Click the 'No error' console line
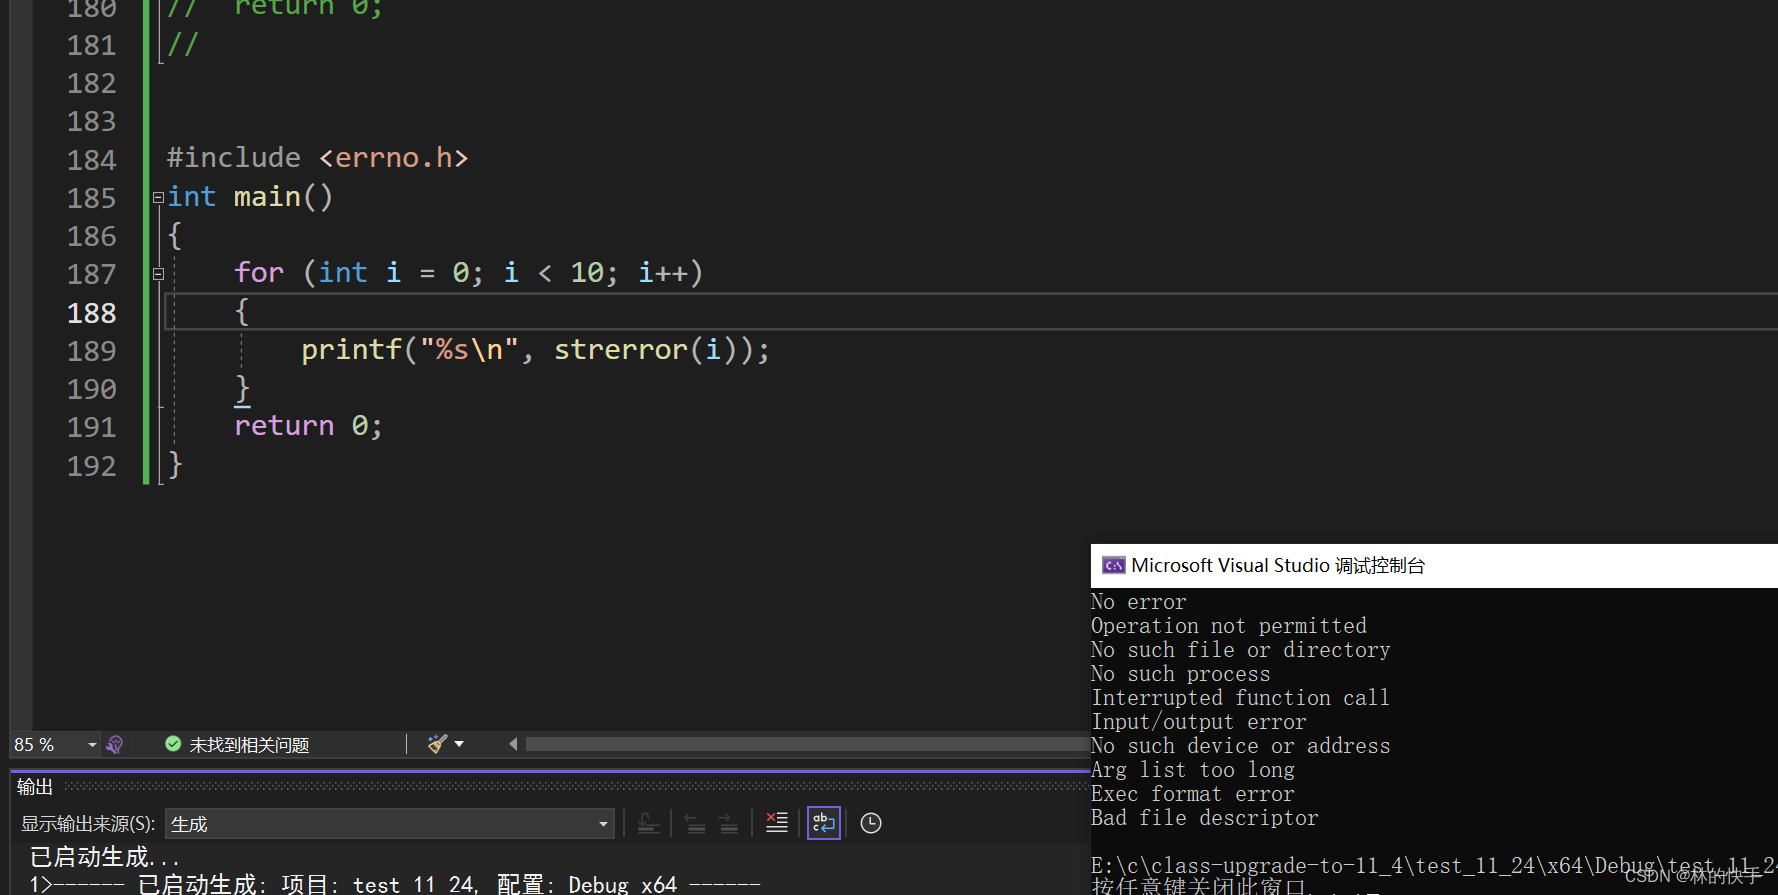Screen dimensions: 1778x895 pyautogui.click(x=1138, y=602)
